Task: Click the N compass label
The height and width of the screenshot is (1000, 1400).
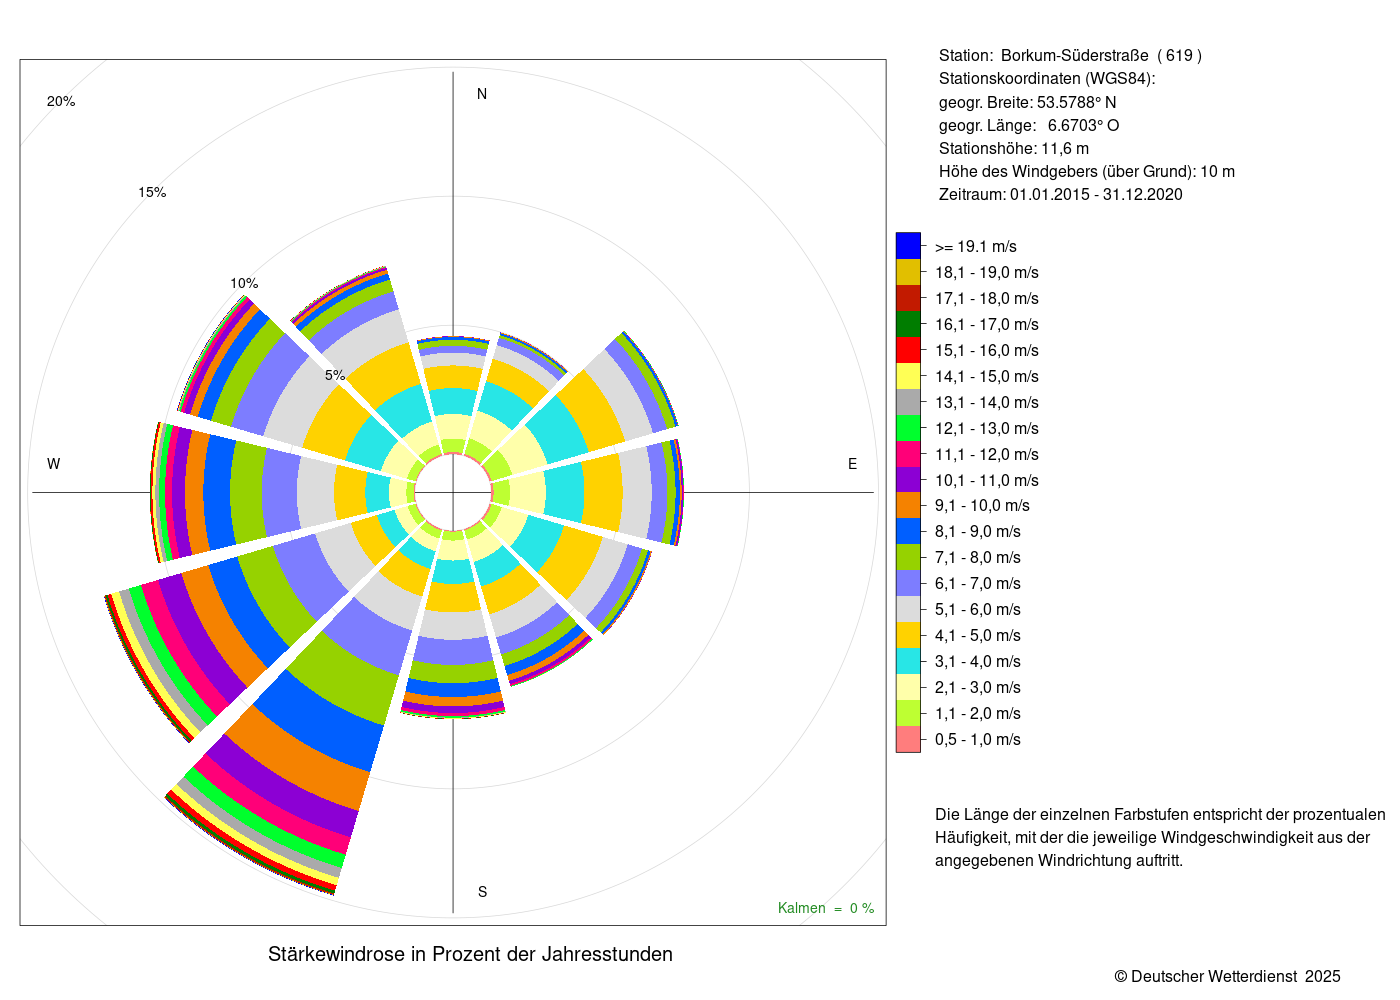Action: click(x=482, y=94)
